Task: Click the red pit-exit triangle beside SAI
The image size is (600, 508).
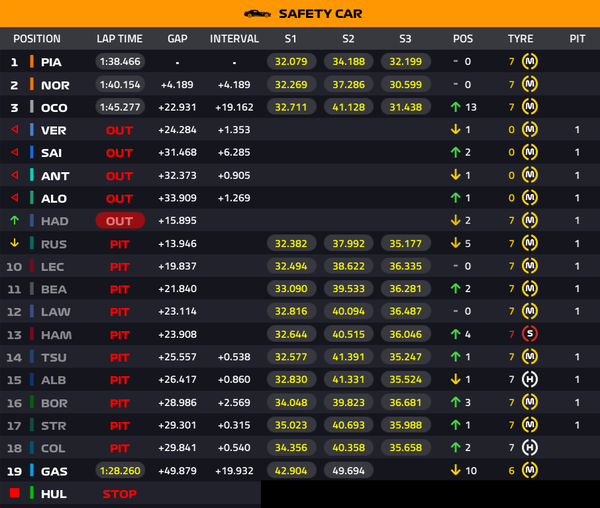Action: point(15,152)
